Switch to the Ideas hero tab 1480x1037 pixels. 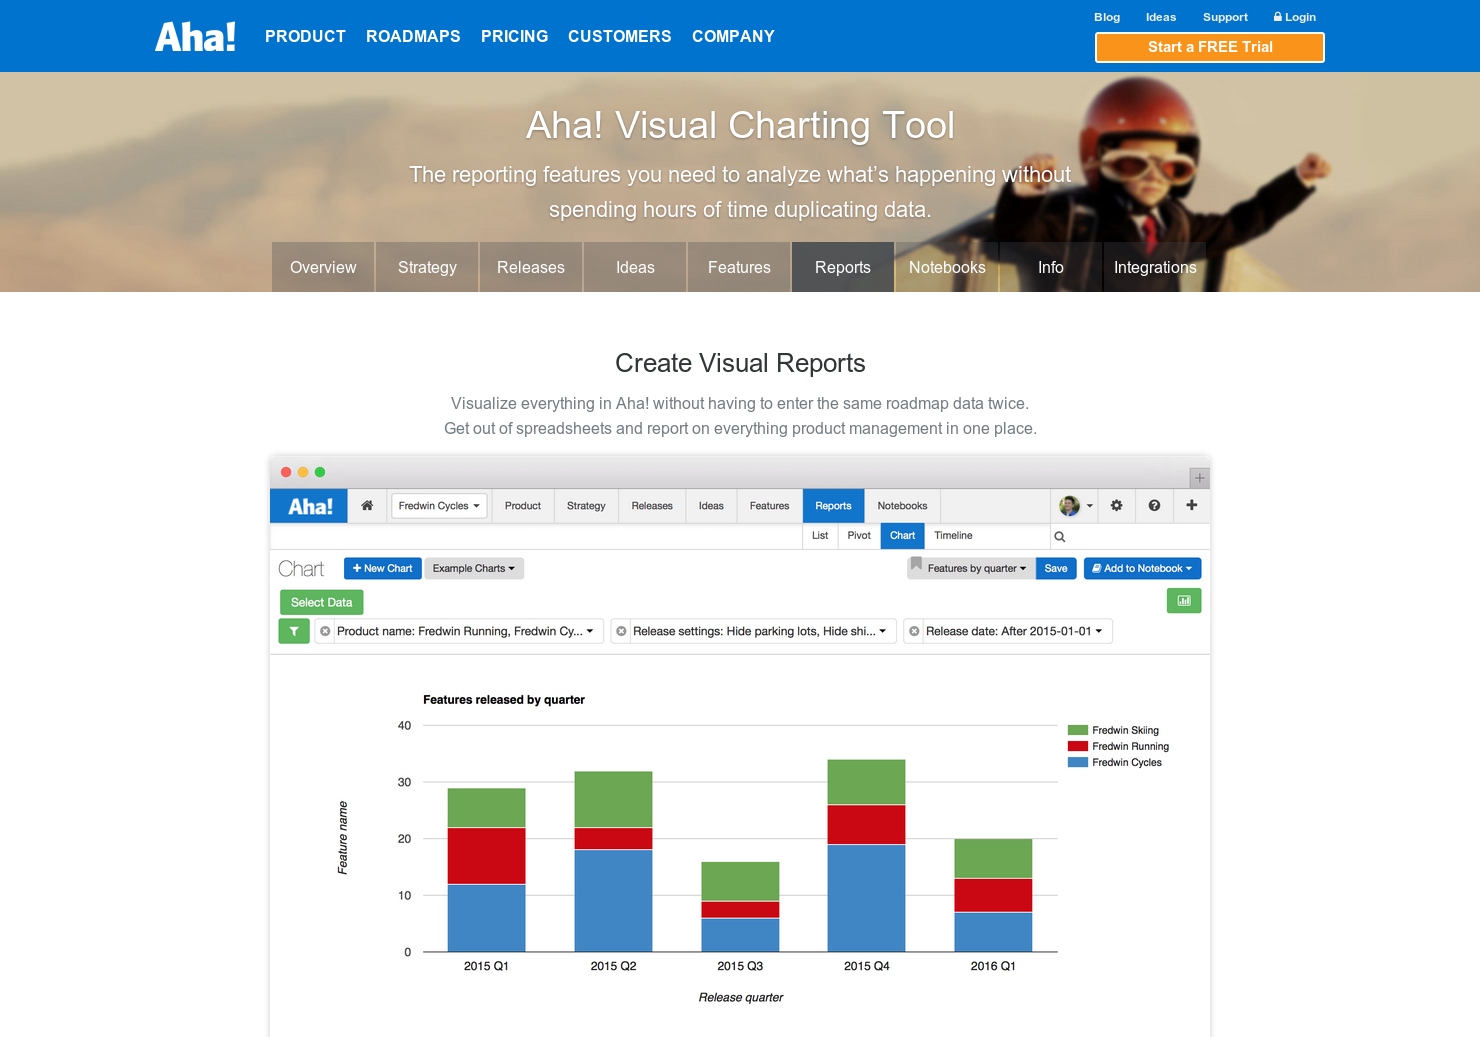tap(635, 267)
